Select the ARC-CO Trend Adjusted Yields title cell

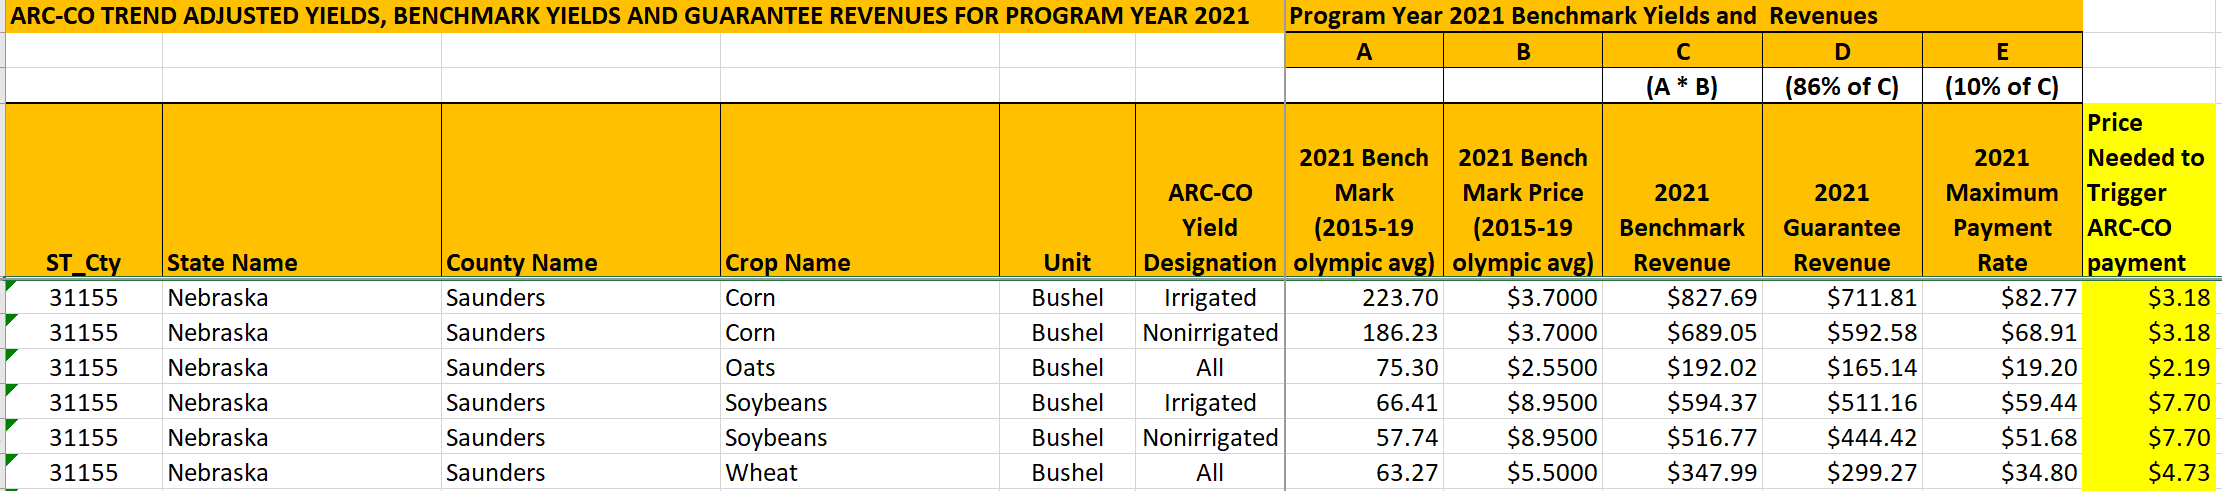pos(630,16)
